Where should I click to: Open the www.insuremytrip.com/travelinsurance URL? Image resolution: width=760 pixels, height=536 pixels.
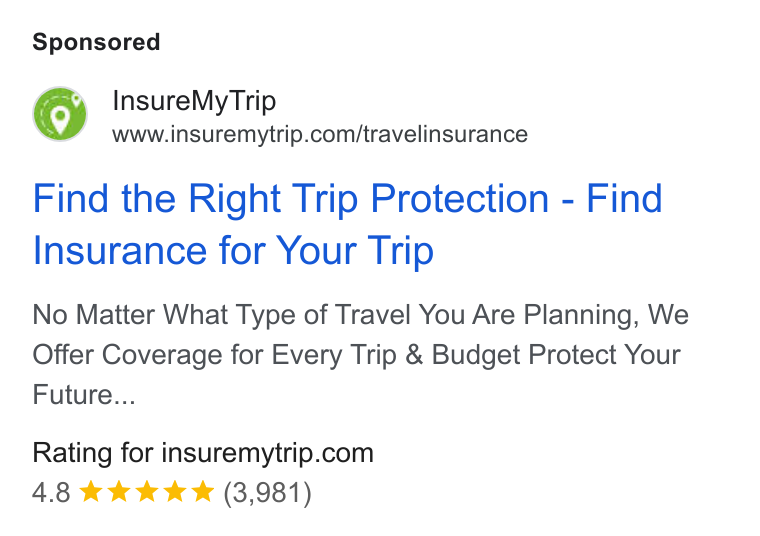(x=320, y=134)
